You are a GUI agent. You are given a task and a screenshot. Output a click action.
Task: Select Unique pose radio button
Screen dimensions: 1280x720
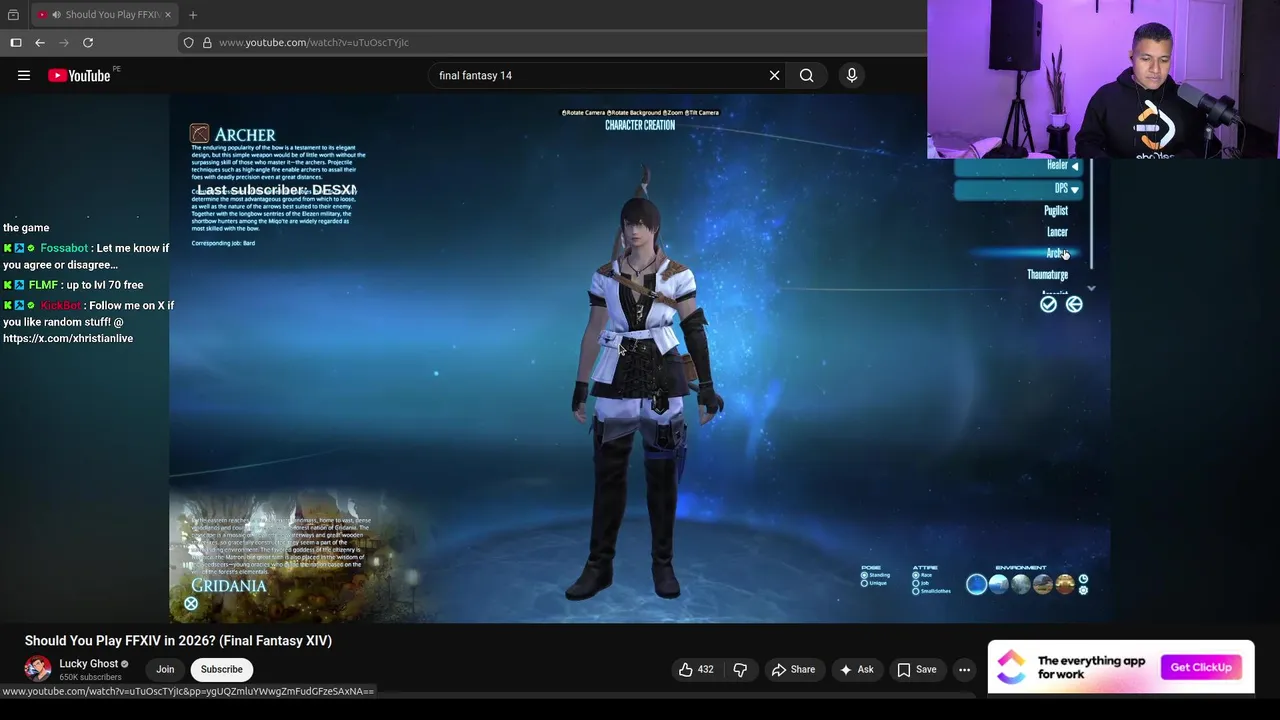tap(864, 583)
